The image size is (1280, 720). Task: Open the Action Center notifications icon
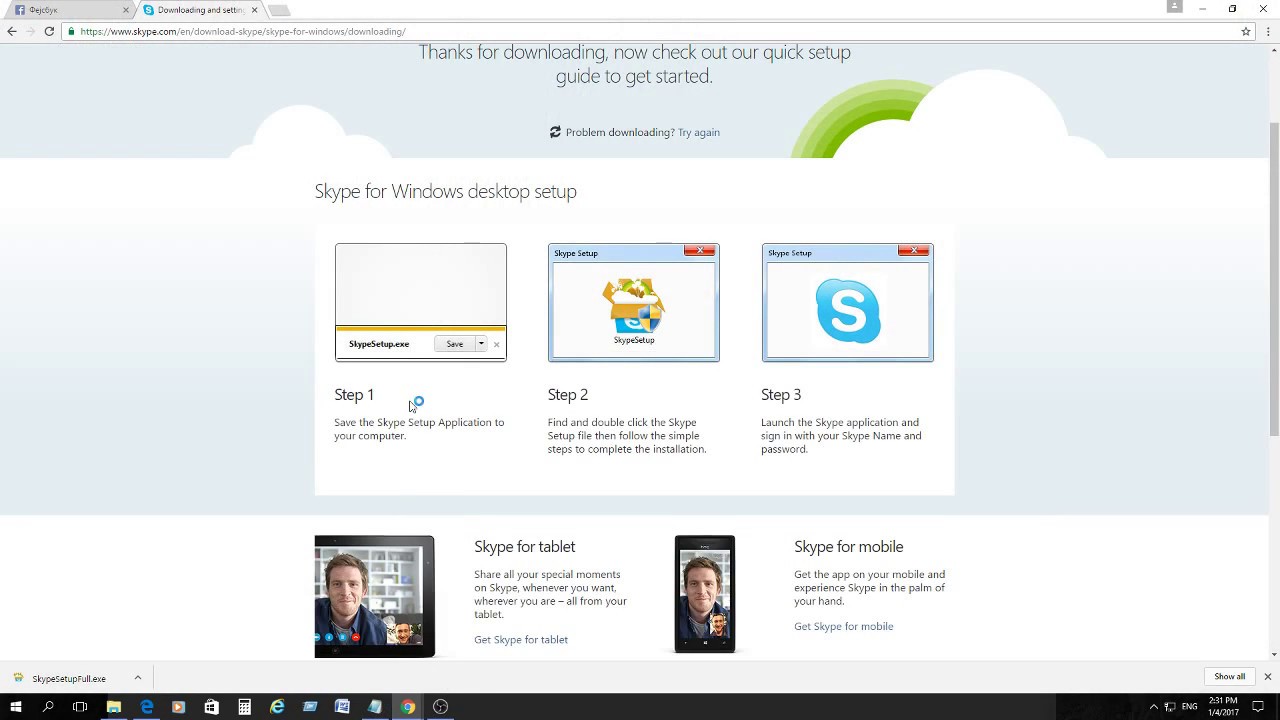pos(1258,707)
